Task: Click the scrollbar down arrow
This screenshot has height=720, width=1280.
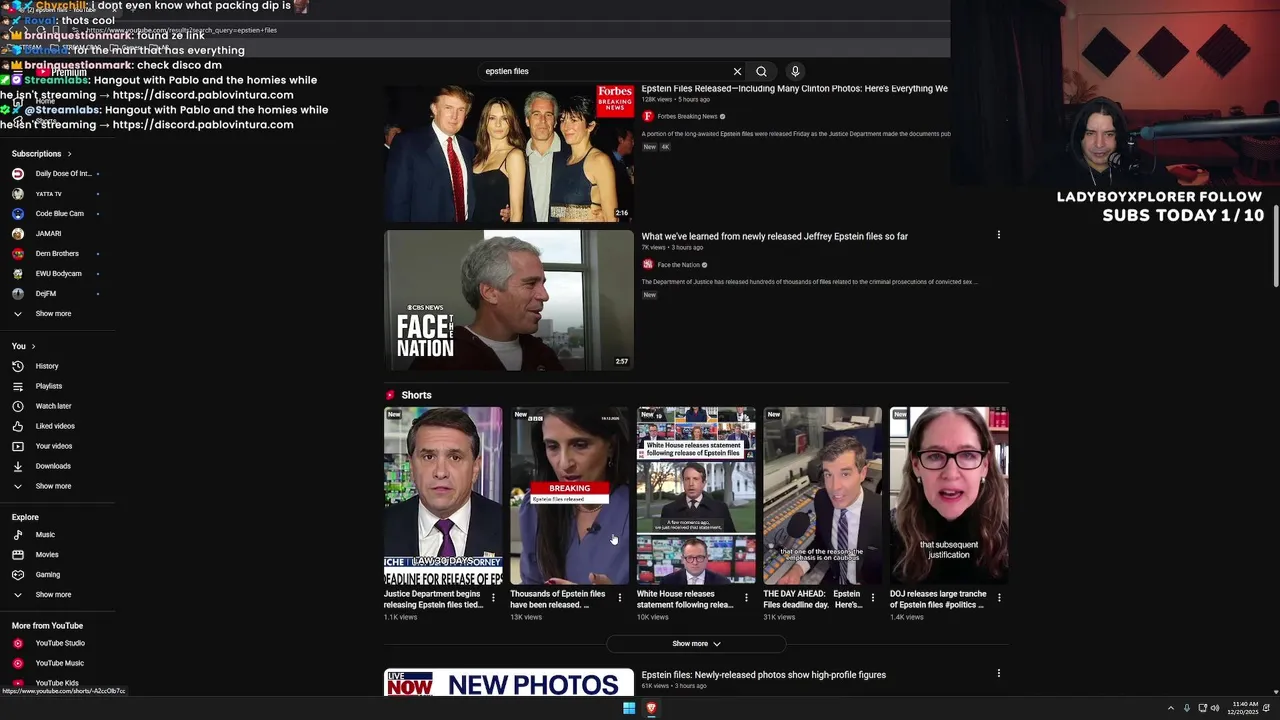Action: (x=1274, y=690)
